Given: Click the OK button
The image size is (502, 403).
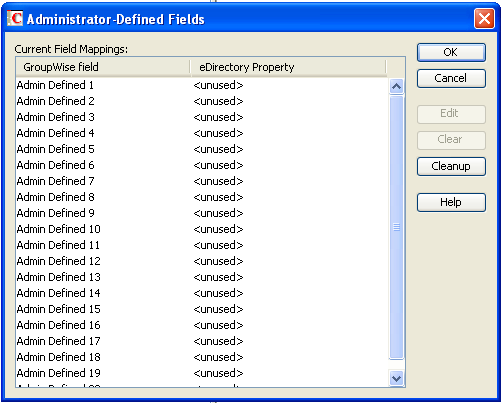Looking at the screenshot, I should (451, 52).
